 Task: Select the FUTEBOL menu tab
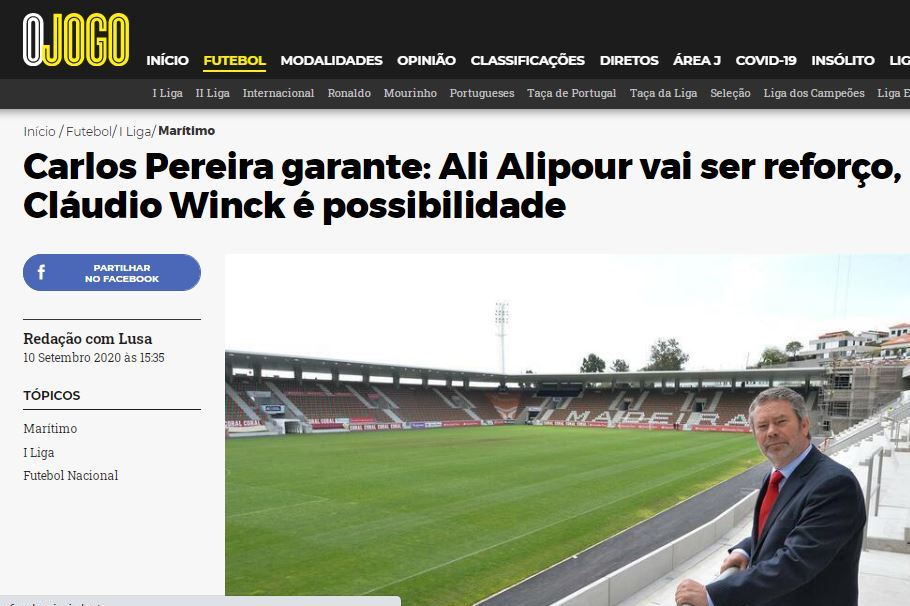click(x=234, y=60)
